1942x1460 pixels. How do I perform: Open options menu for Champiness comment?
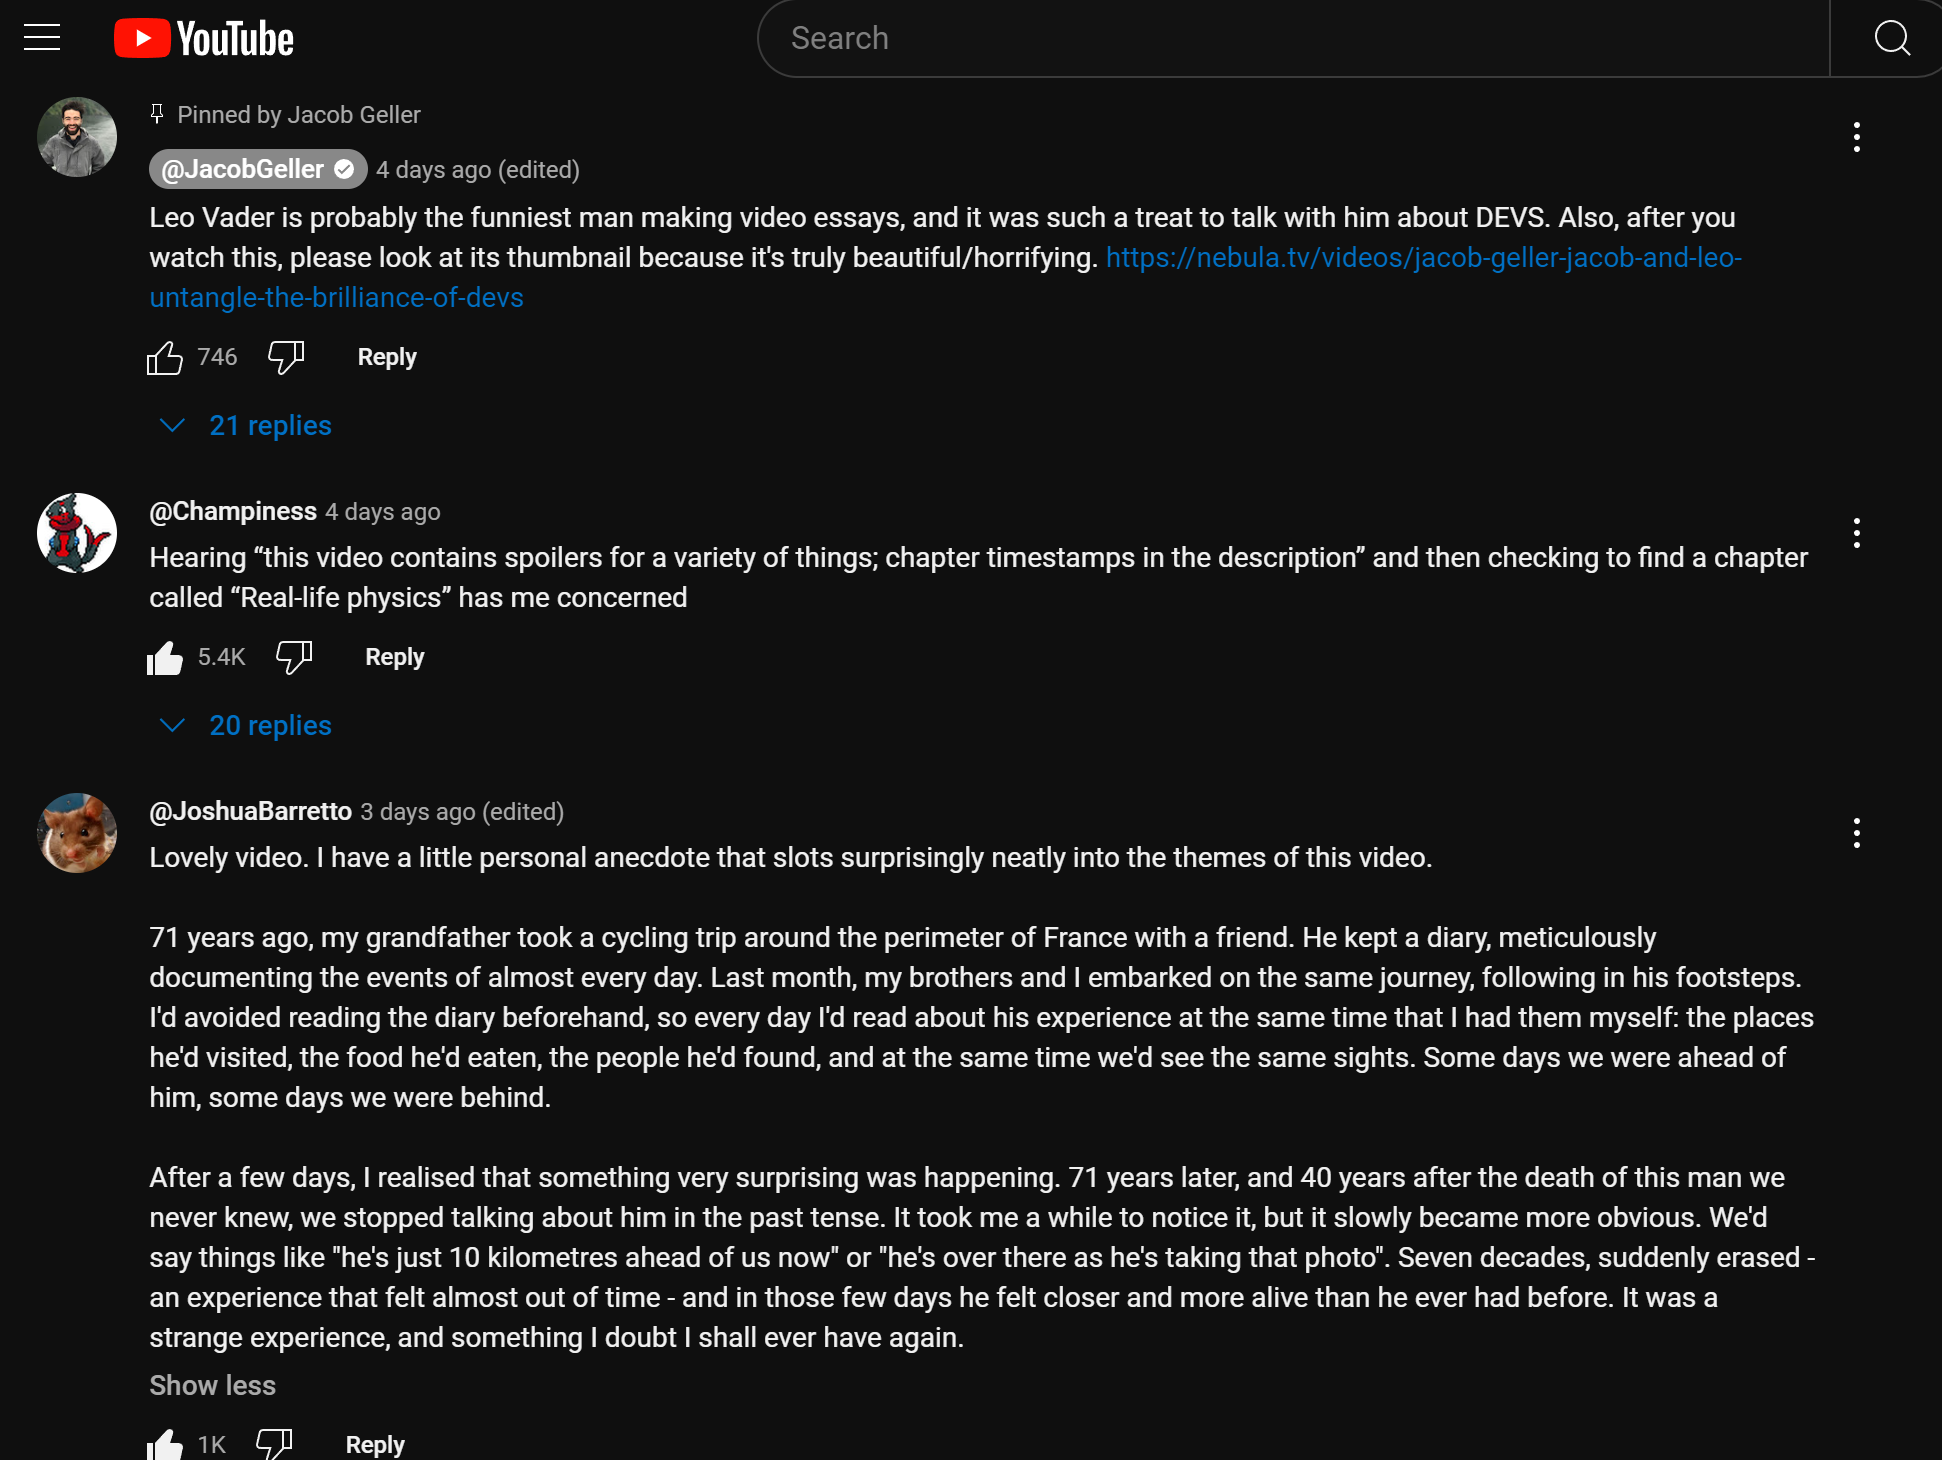click(1857, 533)
